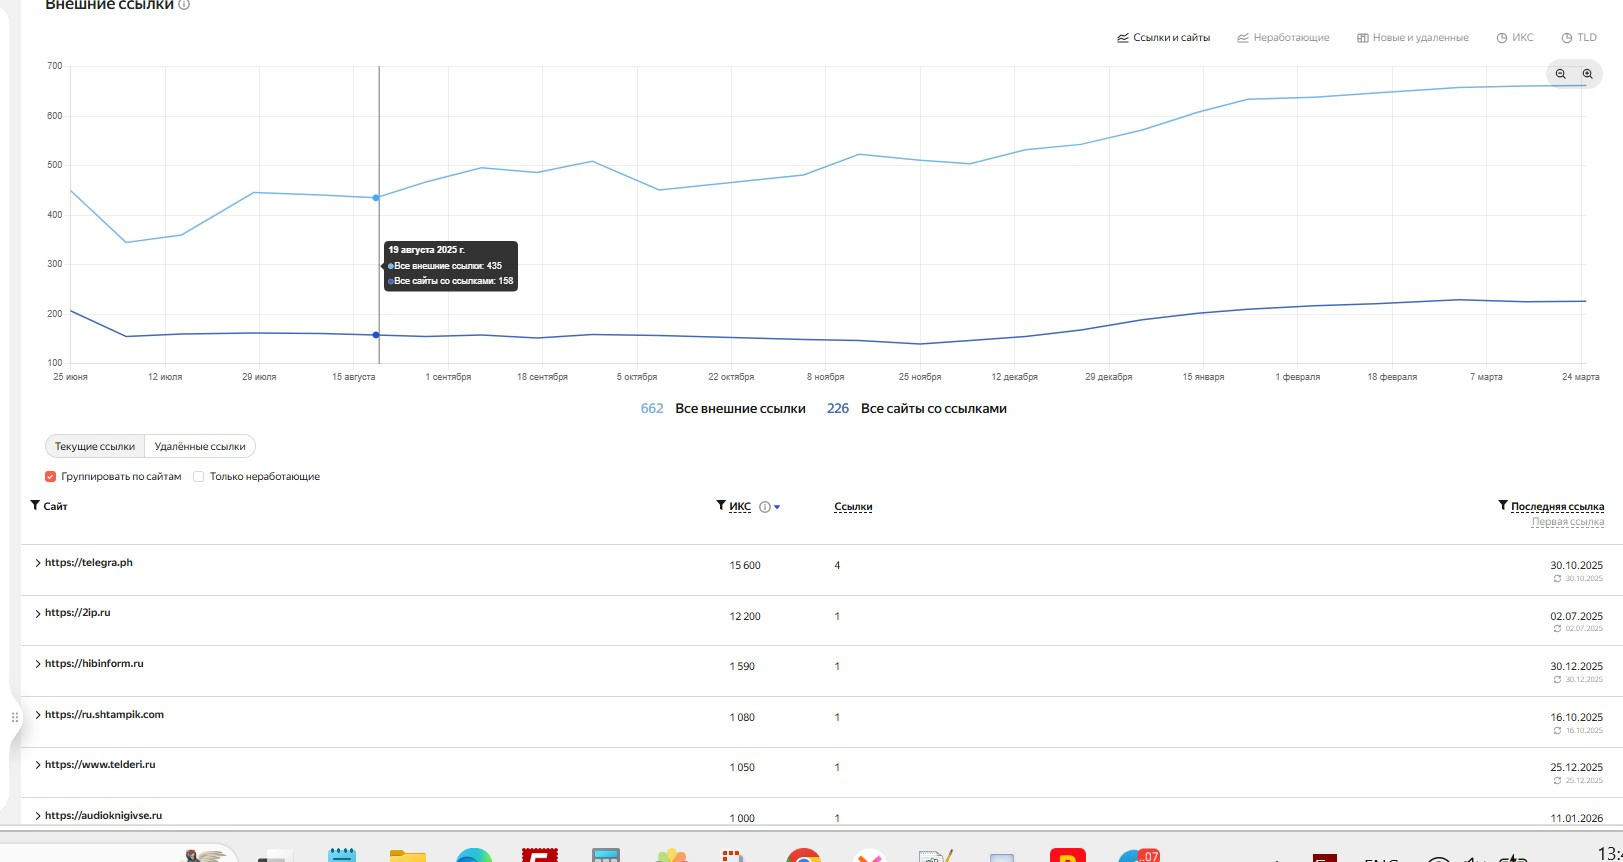The height and width of the screenshot is (862, 1623).
Task: Open the https://audioknigivse.ru site link
Action: coord(103,816)
